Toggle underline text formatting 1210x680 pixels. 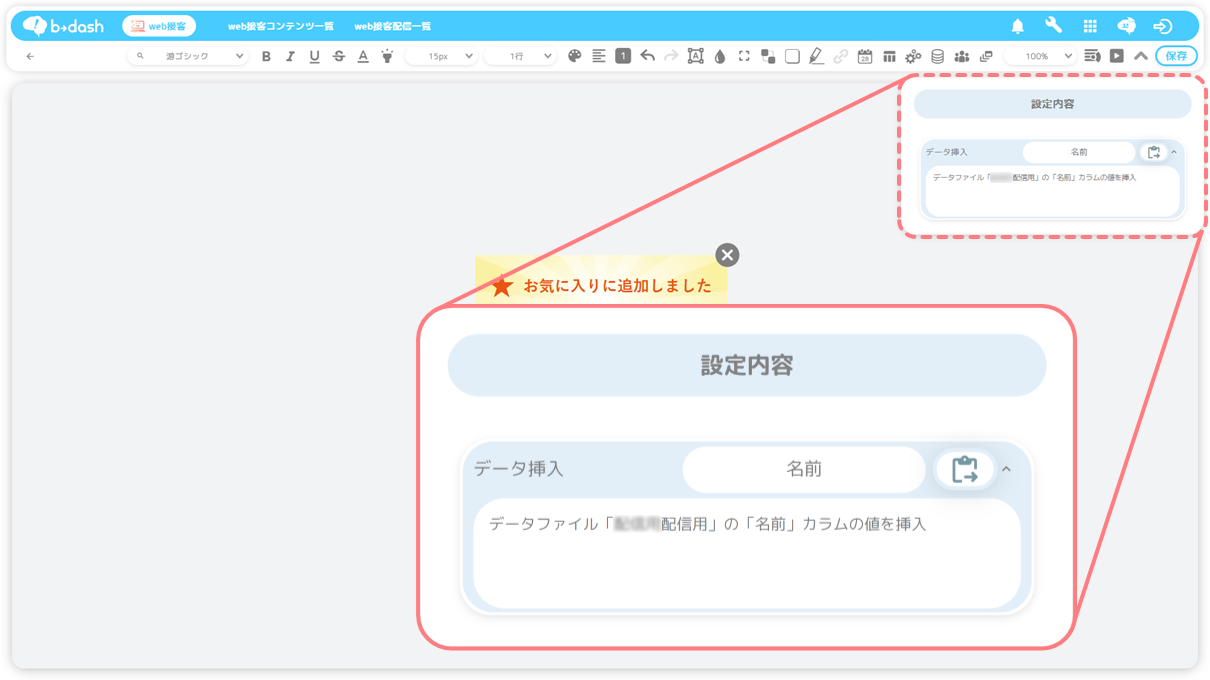pos(314,57)
